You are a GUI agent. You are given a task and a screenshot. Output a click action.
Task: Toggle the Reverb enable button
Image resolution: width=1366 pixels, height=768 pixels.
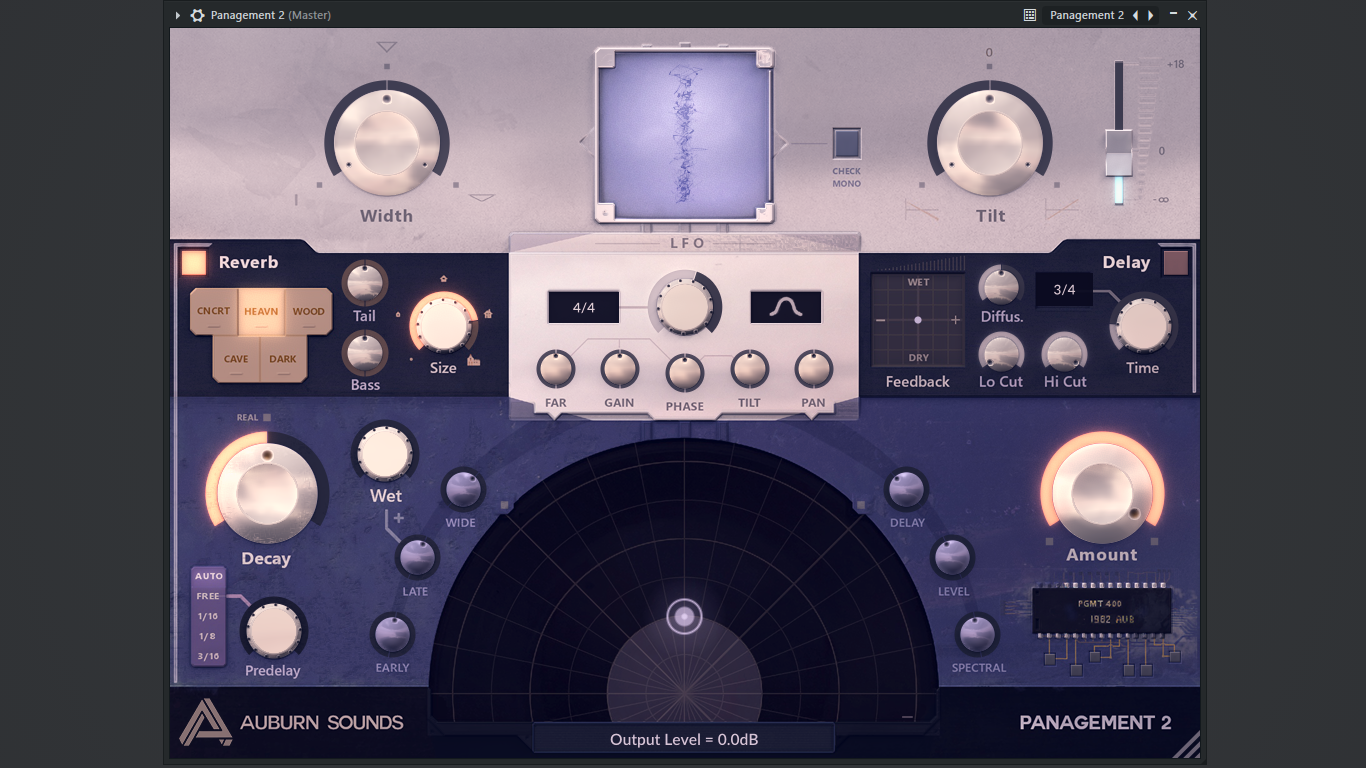(x=194, y=262)
